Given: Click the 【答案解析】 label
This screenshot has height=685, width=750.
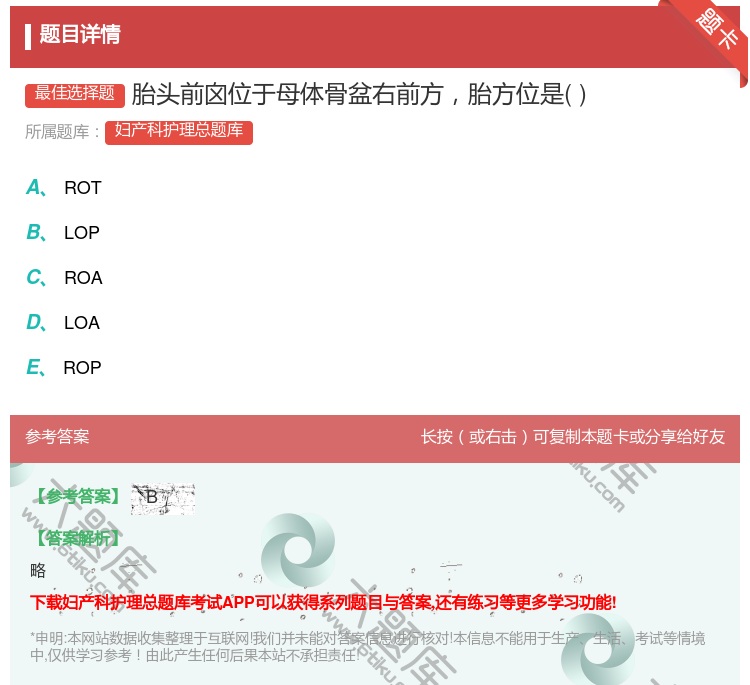Looking at the screenshot, I should [x=78, y=539].
